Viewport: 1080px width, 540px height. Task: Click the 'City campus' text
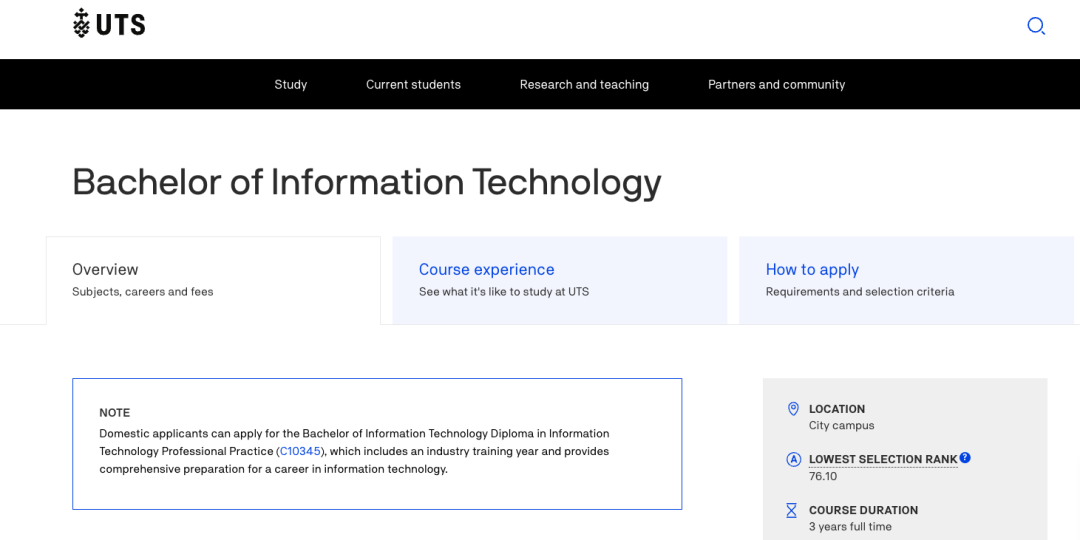click(x=842, y=426)
